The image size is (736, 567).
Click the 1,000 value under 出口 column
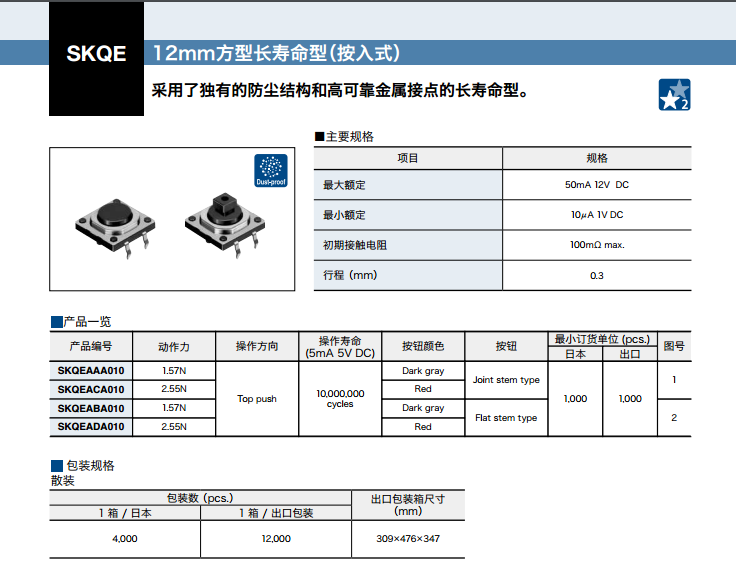(x=630, y=398)
